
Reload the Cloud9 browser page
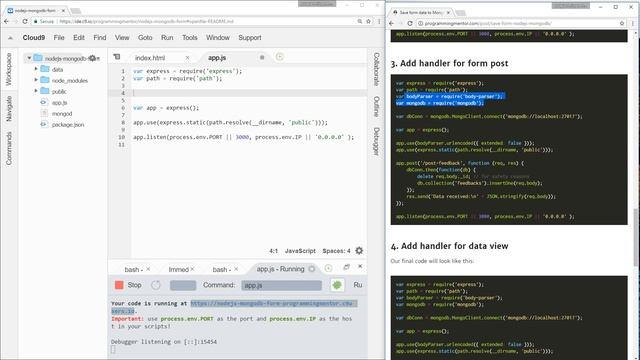pos(25,21)
